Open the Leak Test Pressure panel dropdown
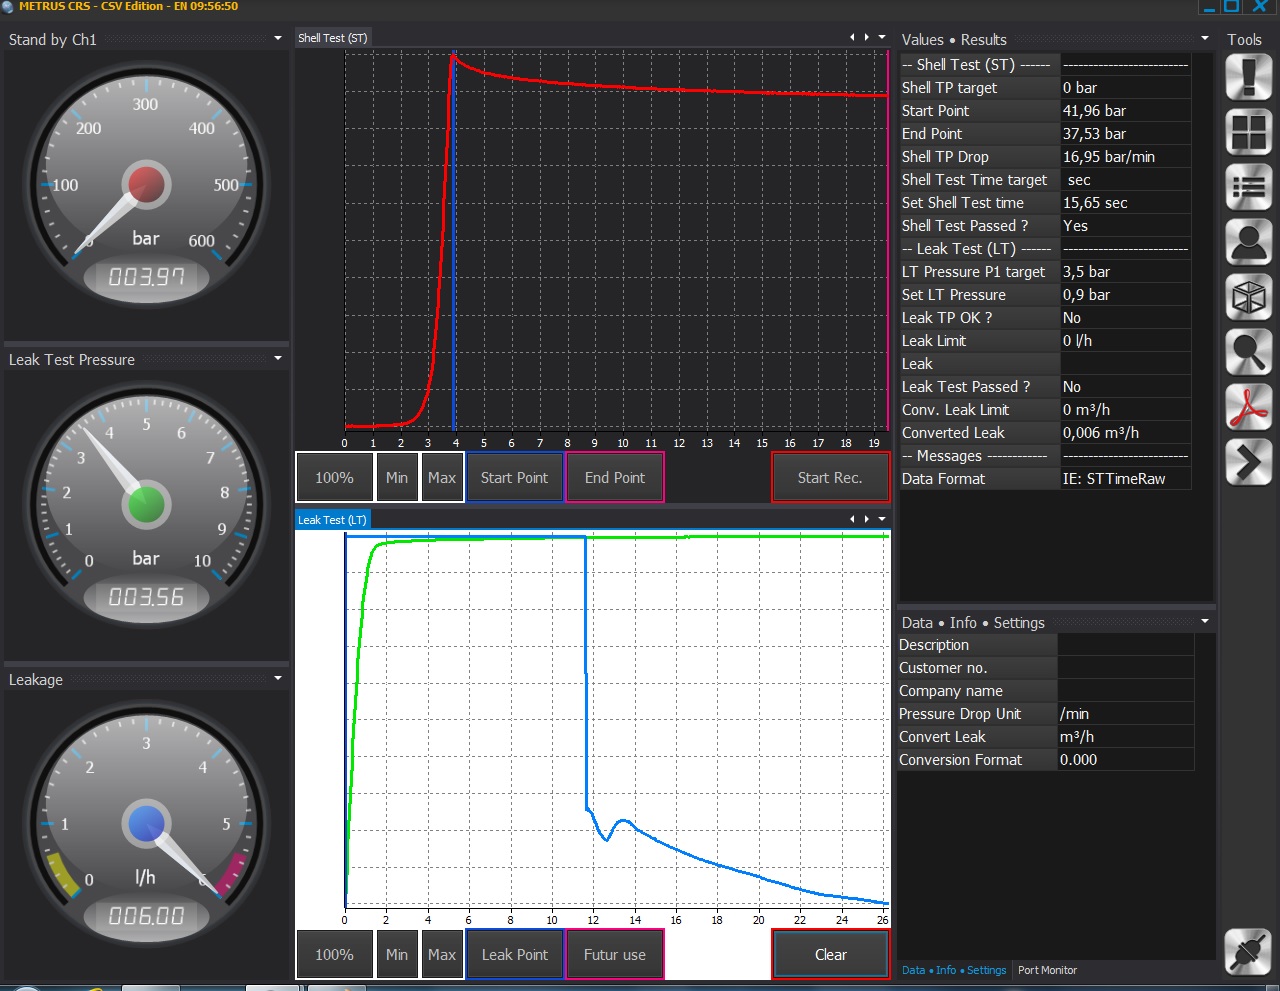Screen dimensions: 1280x991 (278, 358)
